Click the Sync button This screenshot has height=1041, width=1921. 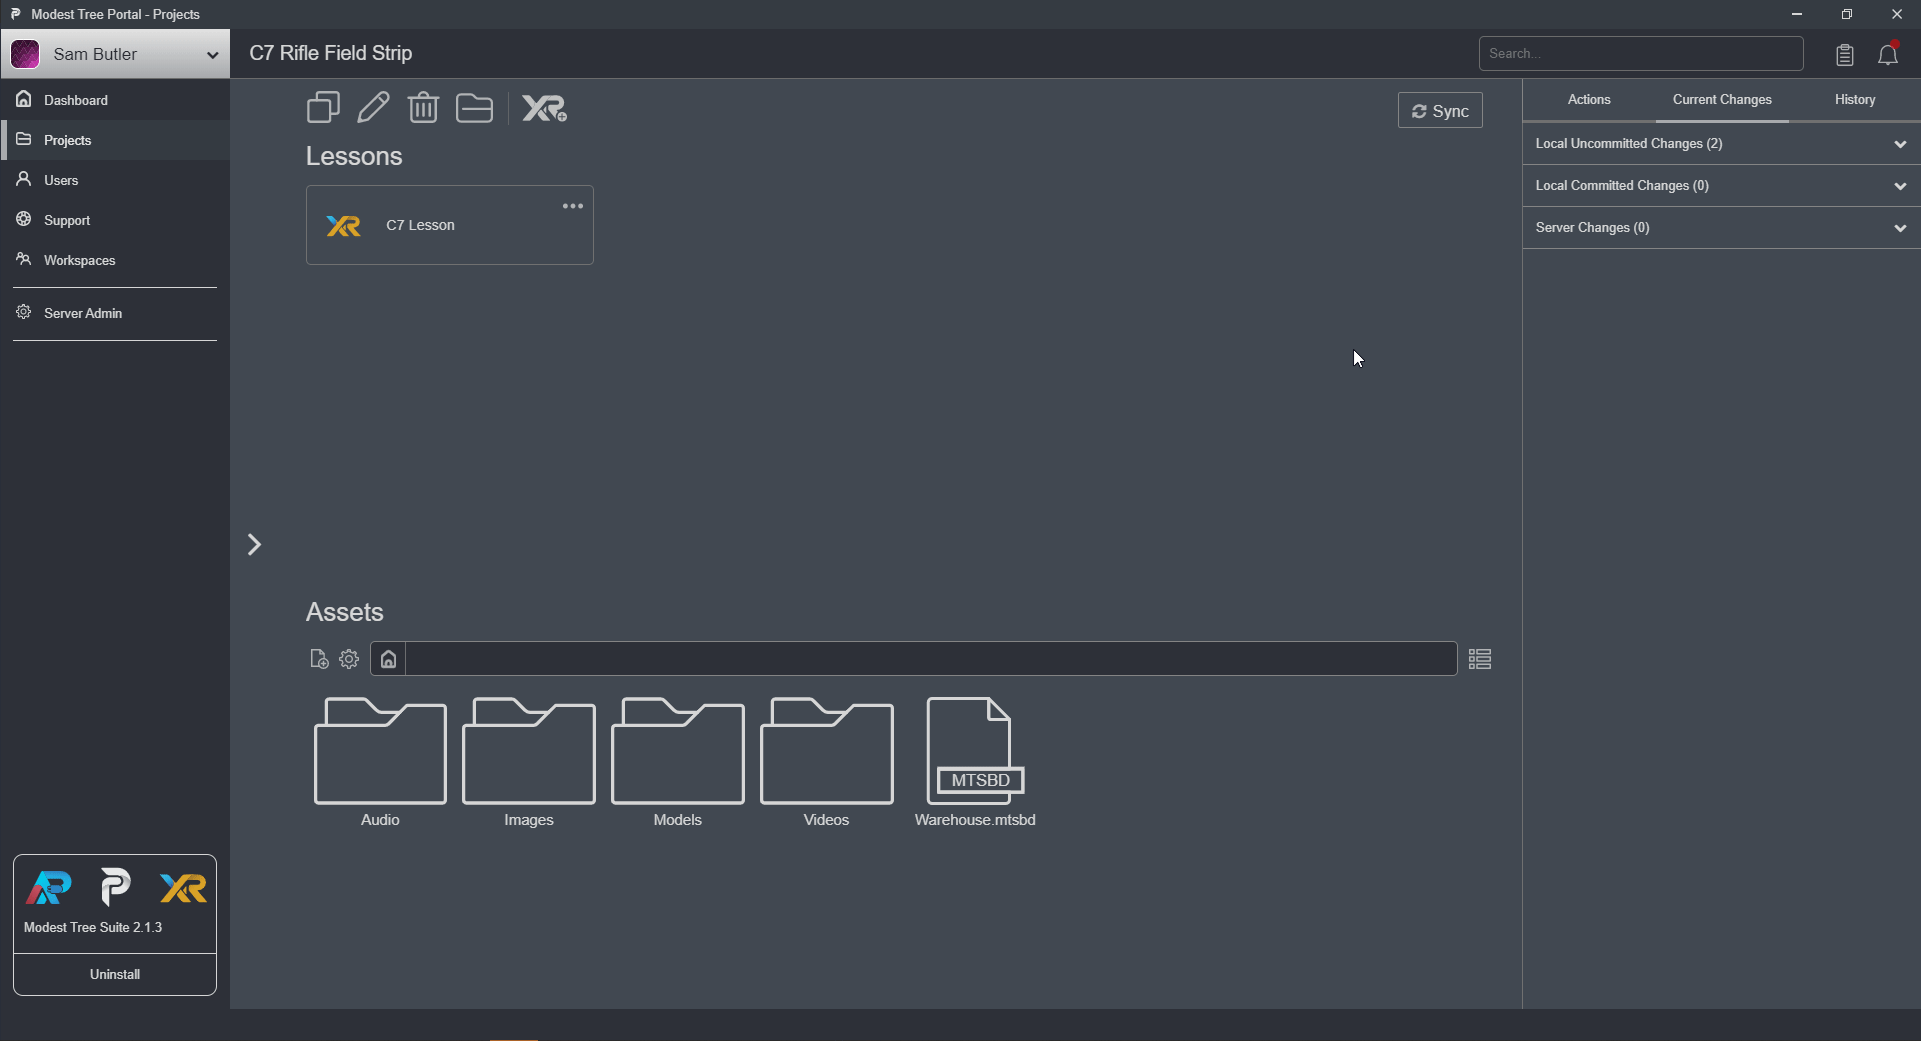[1440, 110]
